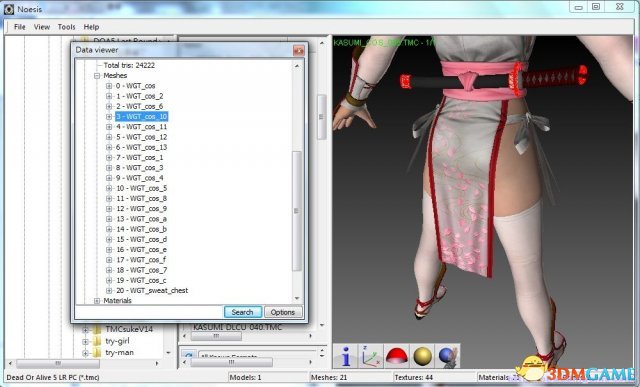Click Data viewer scrollbar down arrow

pos(297,298)
